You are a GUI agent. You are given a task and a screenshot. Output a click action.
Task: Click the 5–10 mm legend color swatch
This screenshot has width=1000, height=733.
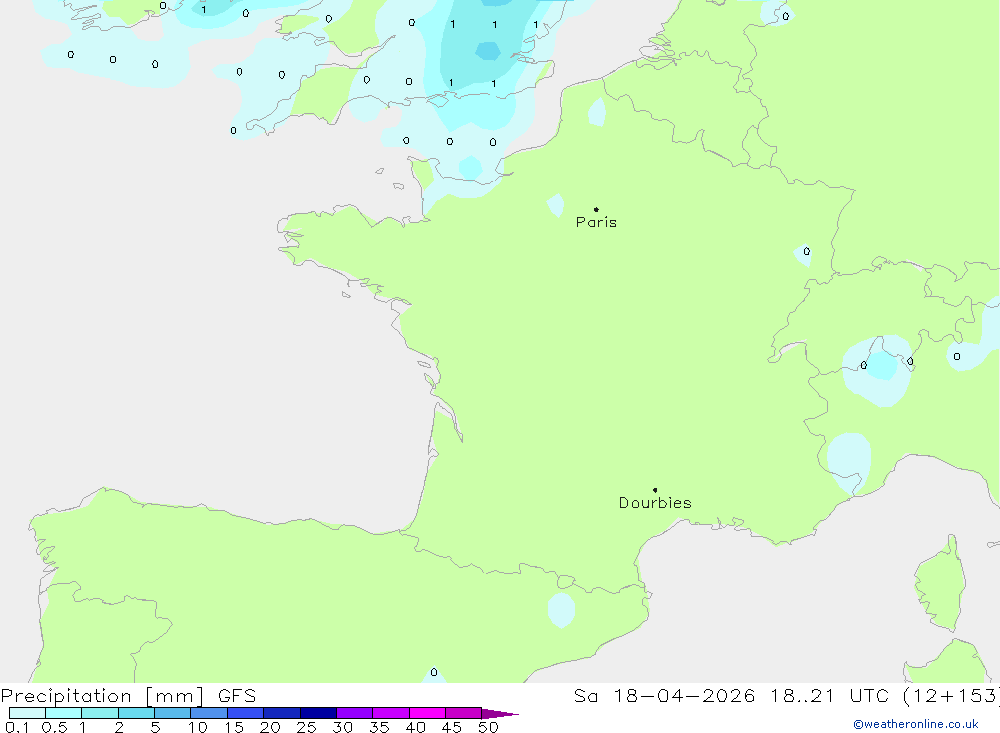pyautogui.click(x=172, y=713)
